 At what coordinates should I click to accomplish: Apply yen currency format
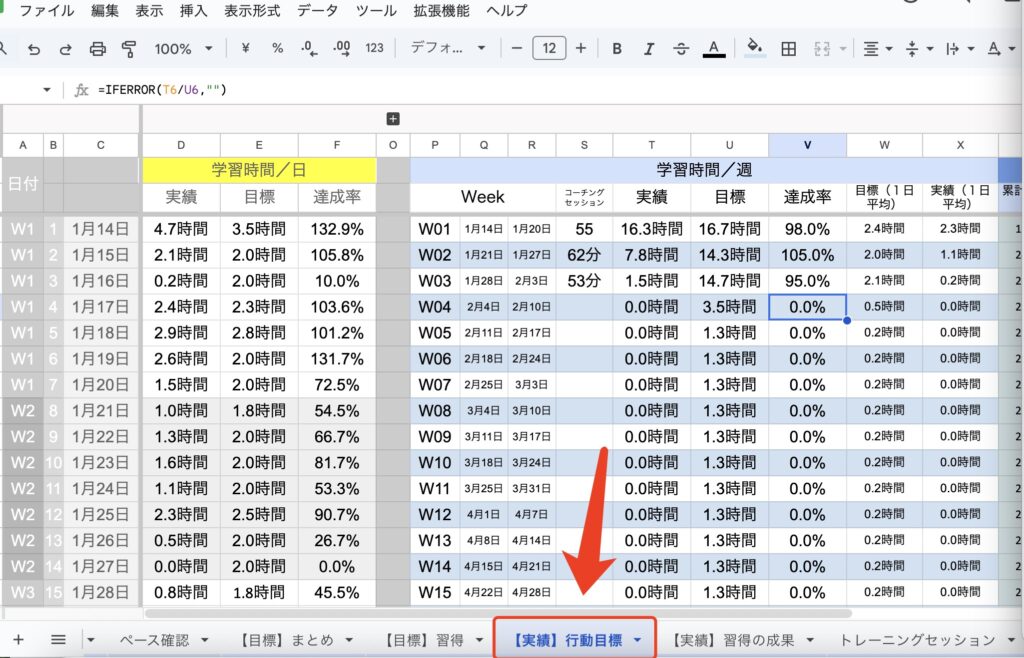[x=245, y=49]
